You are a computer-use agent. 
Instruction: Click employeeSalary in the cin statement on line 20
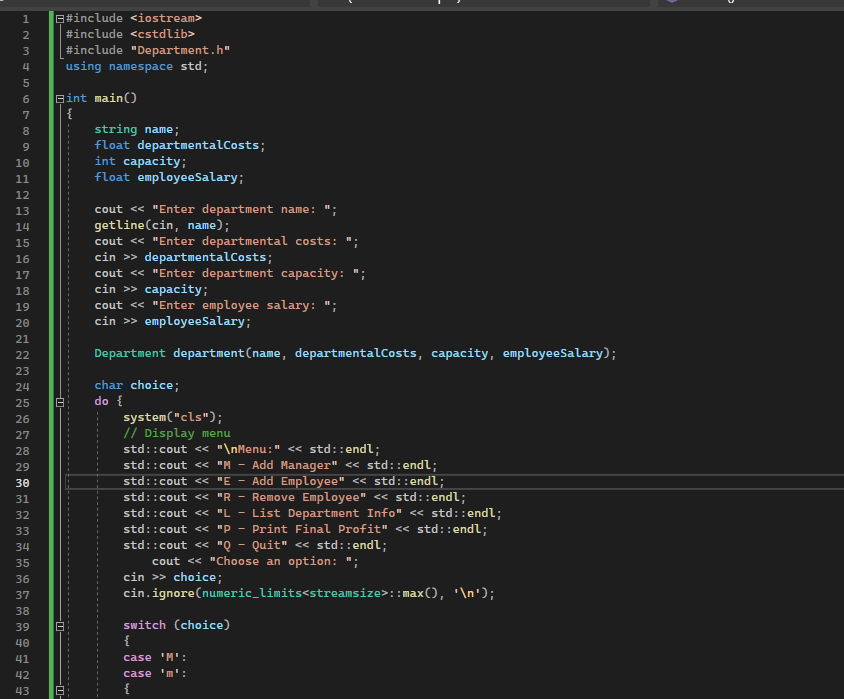pos(194,321)
